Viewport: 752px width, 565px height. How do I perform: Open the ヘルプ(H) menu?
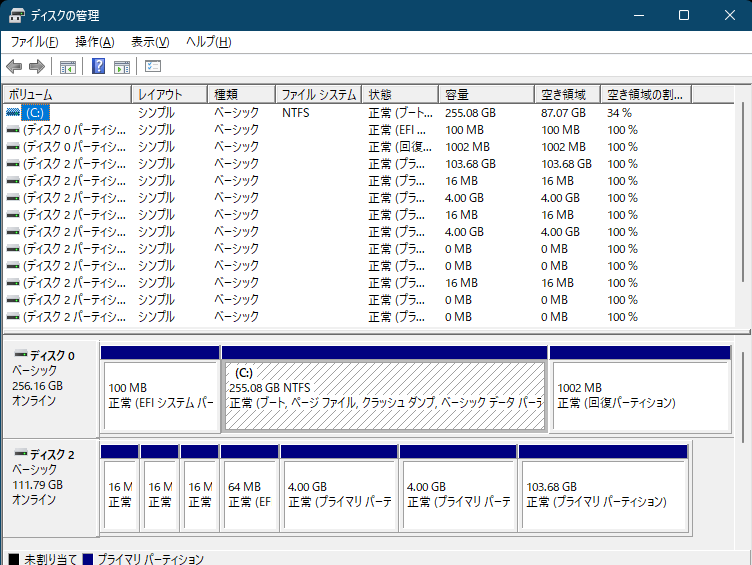(x=209, y=42)
